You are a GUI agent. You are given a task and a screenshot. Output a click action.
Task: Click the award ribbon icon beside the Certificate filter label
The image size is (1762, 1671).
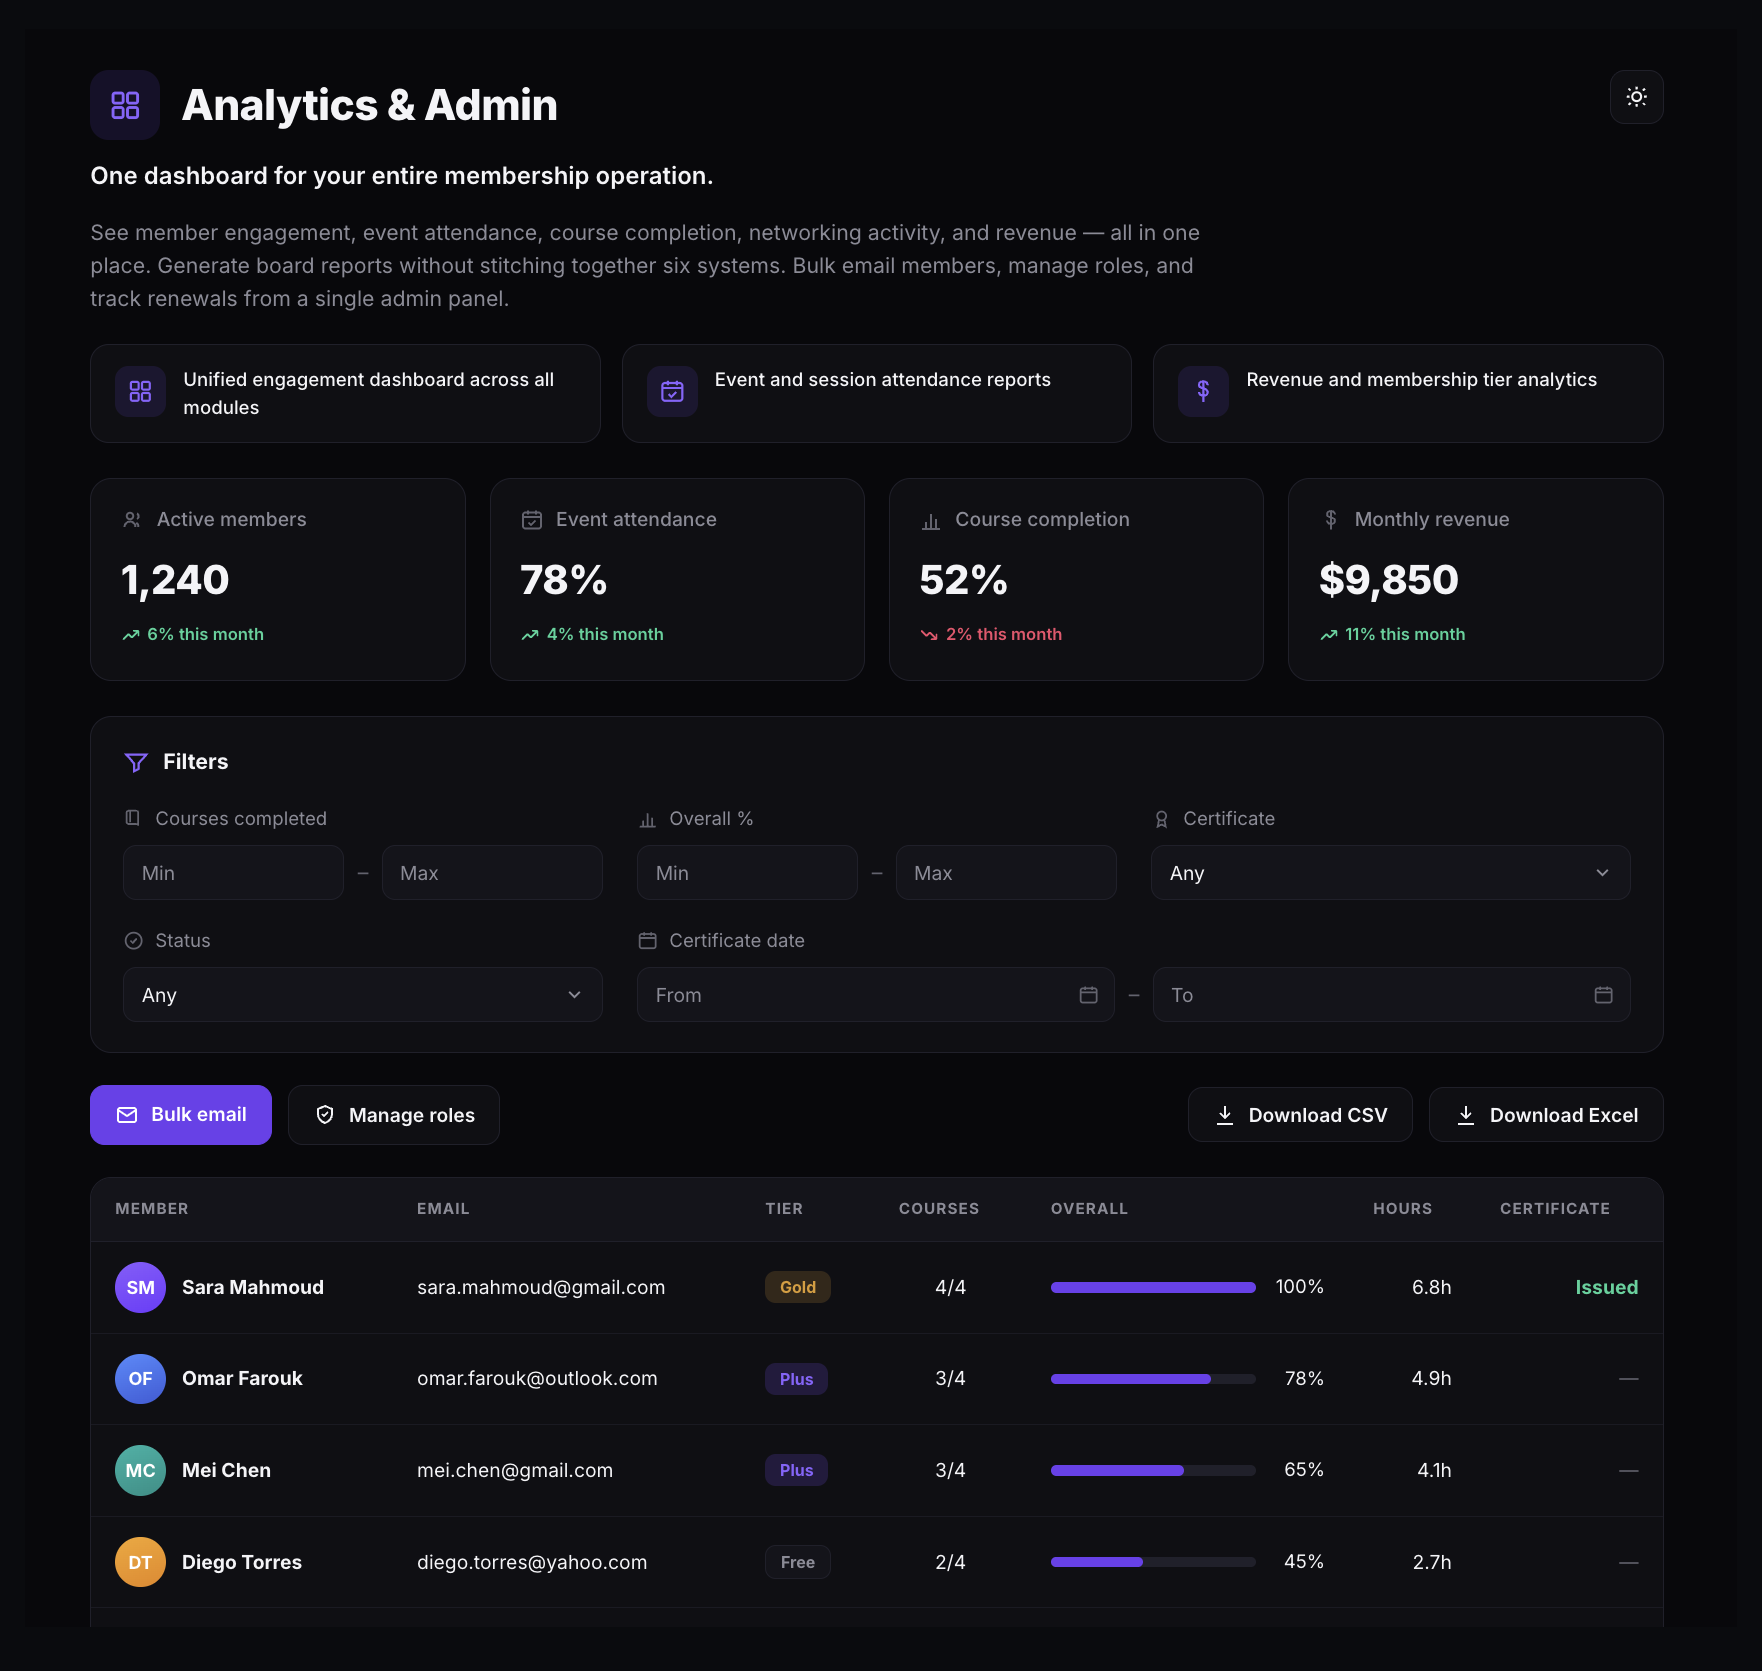point(1161,819)
